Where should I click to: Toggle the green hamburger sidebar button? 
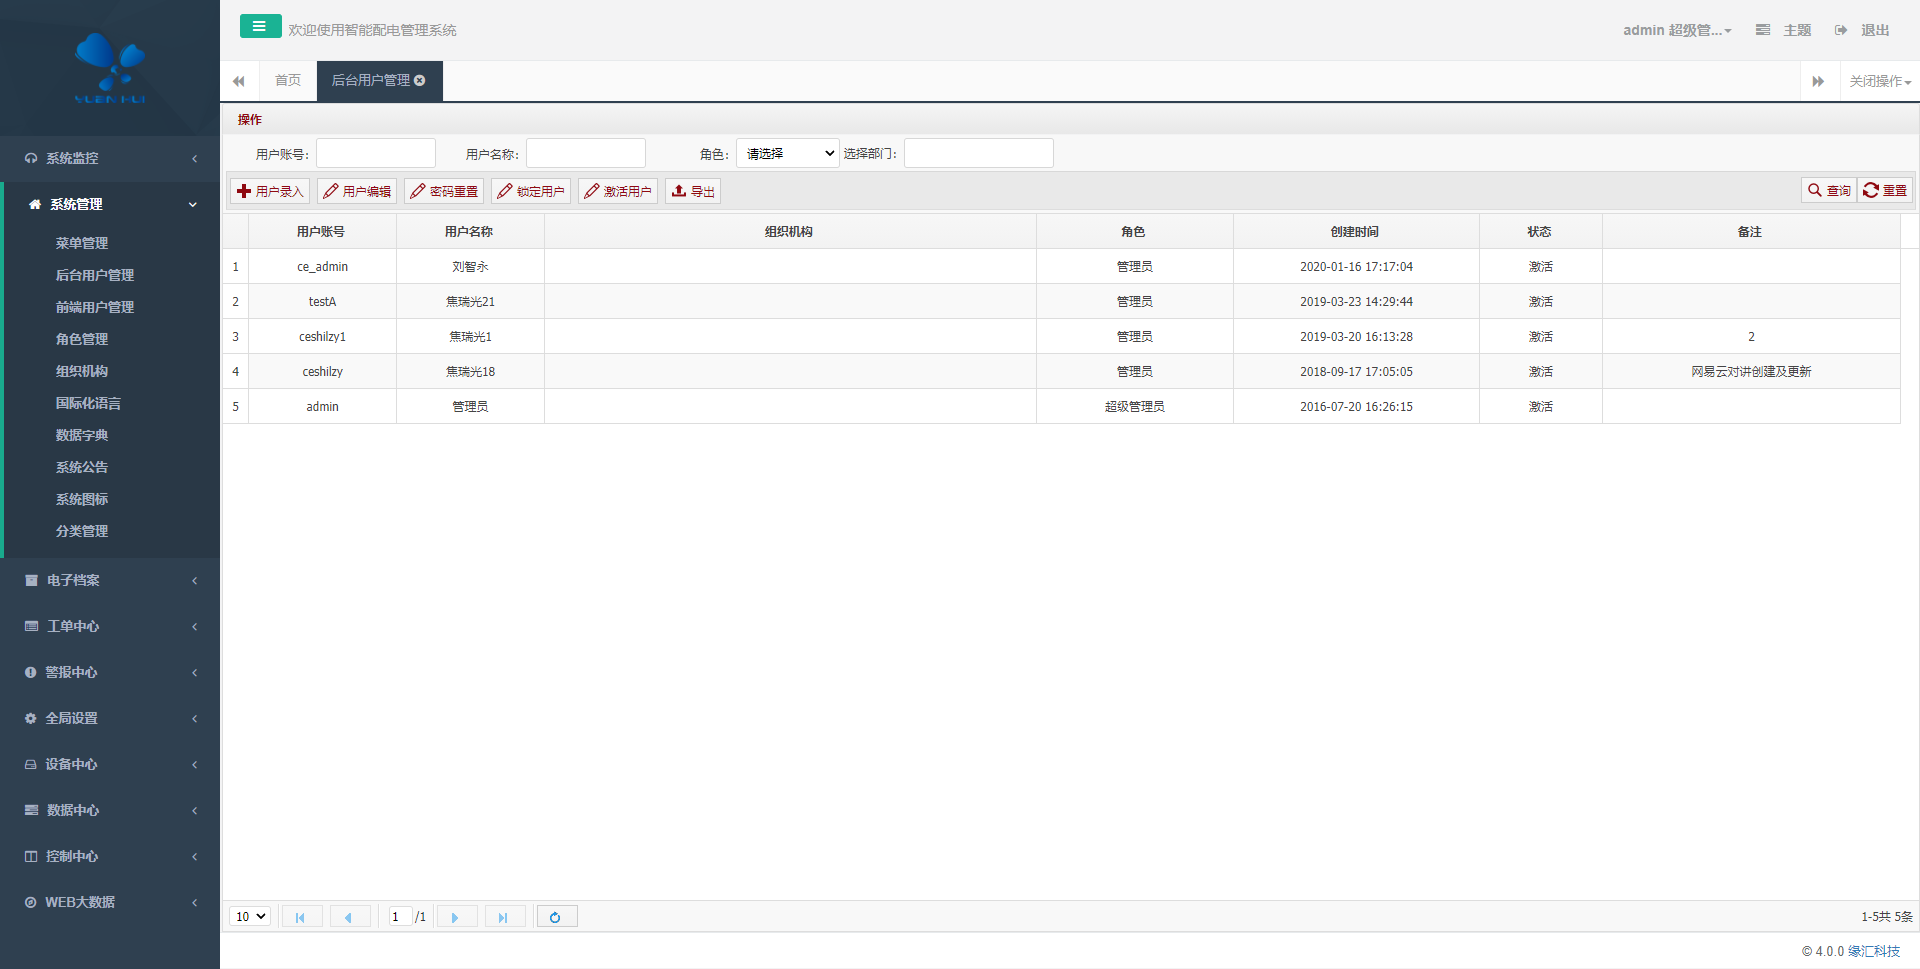pos(260,27)
